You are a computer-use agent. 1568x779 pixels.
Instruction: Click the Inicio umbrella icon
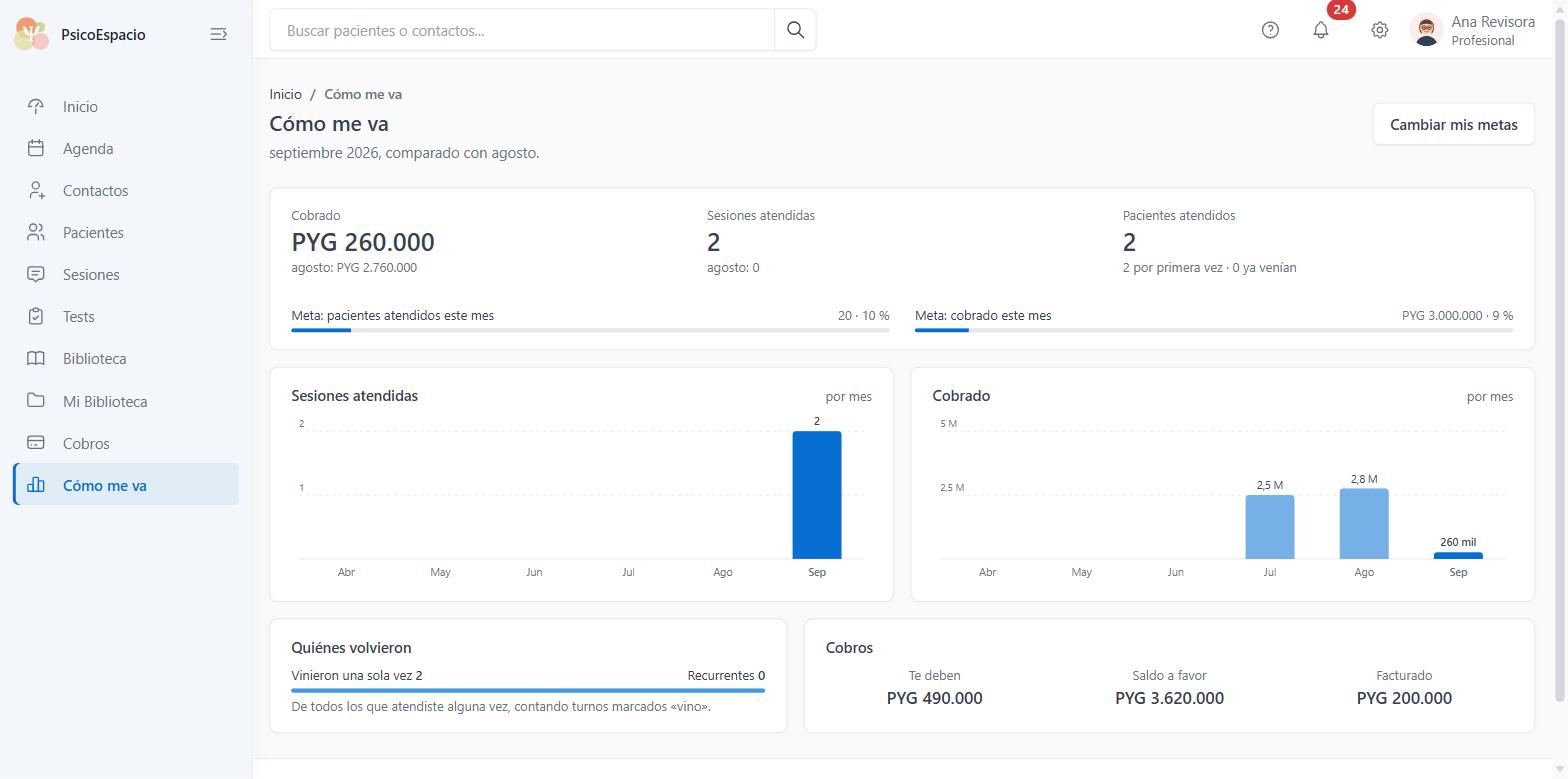[36, 106]
